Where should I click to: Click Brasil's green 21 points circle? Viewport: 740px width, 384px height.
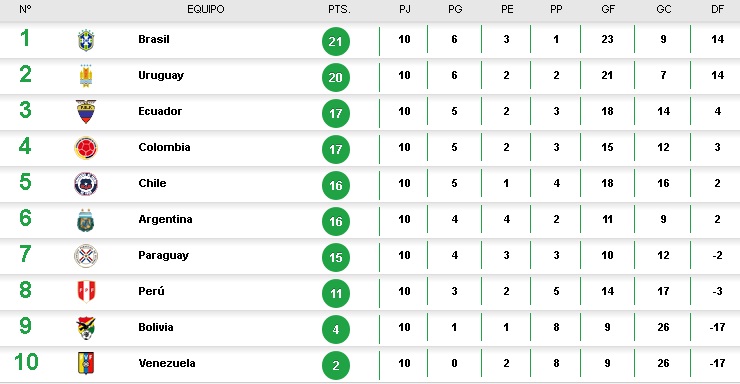[336, 42]
